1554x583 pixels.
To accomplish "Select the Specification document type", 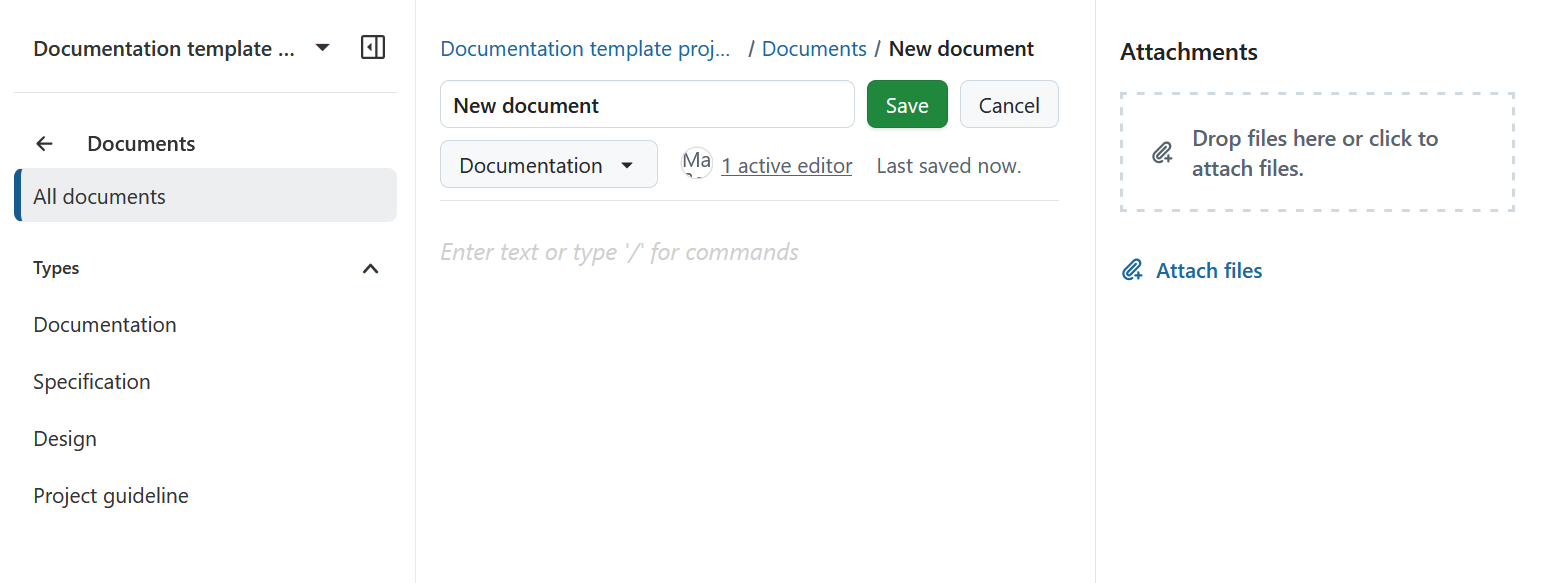I will [91, 381].
